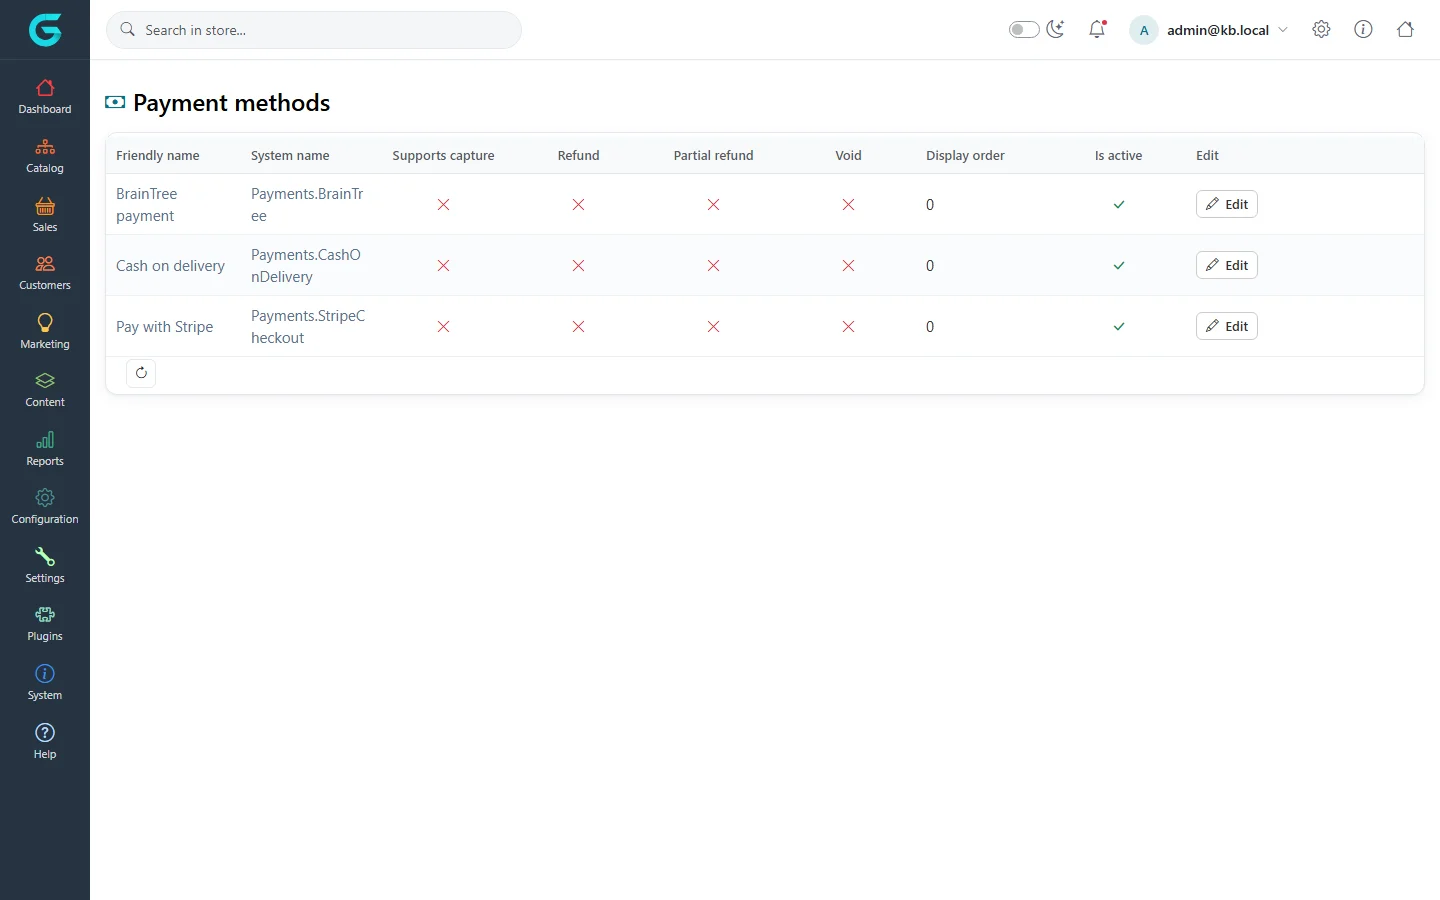Screen dimensions: 1440x900
Task: Open the Configuration sidebar menu
Action: 45,507
